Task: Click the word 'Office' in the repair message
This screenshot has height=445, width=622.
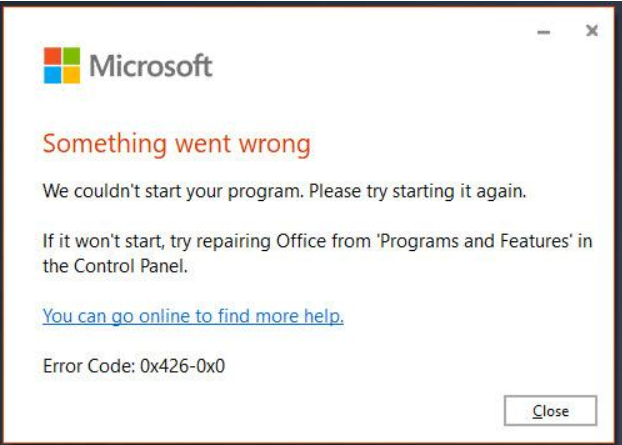Action: pos(301,241)
